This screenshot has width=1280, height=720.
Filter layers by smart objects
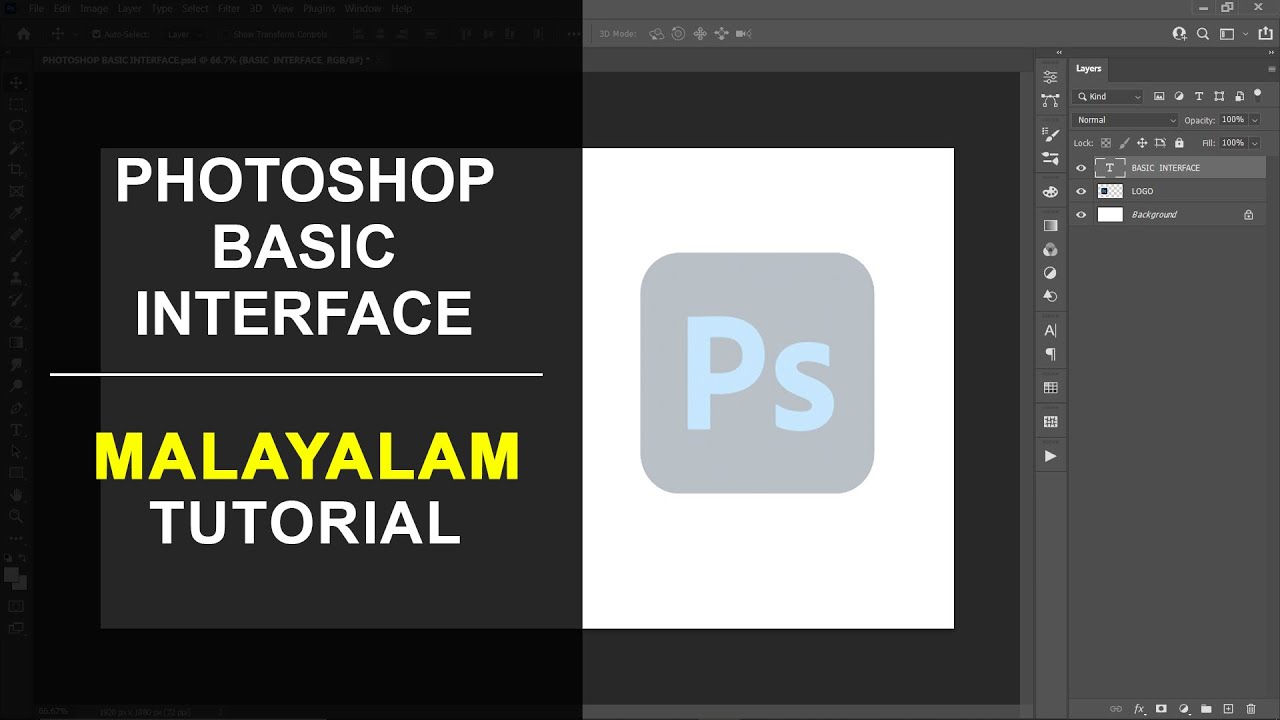coord(1239,97)
